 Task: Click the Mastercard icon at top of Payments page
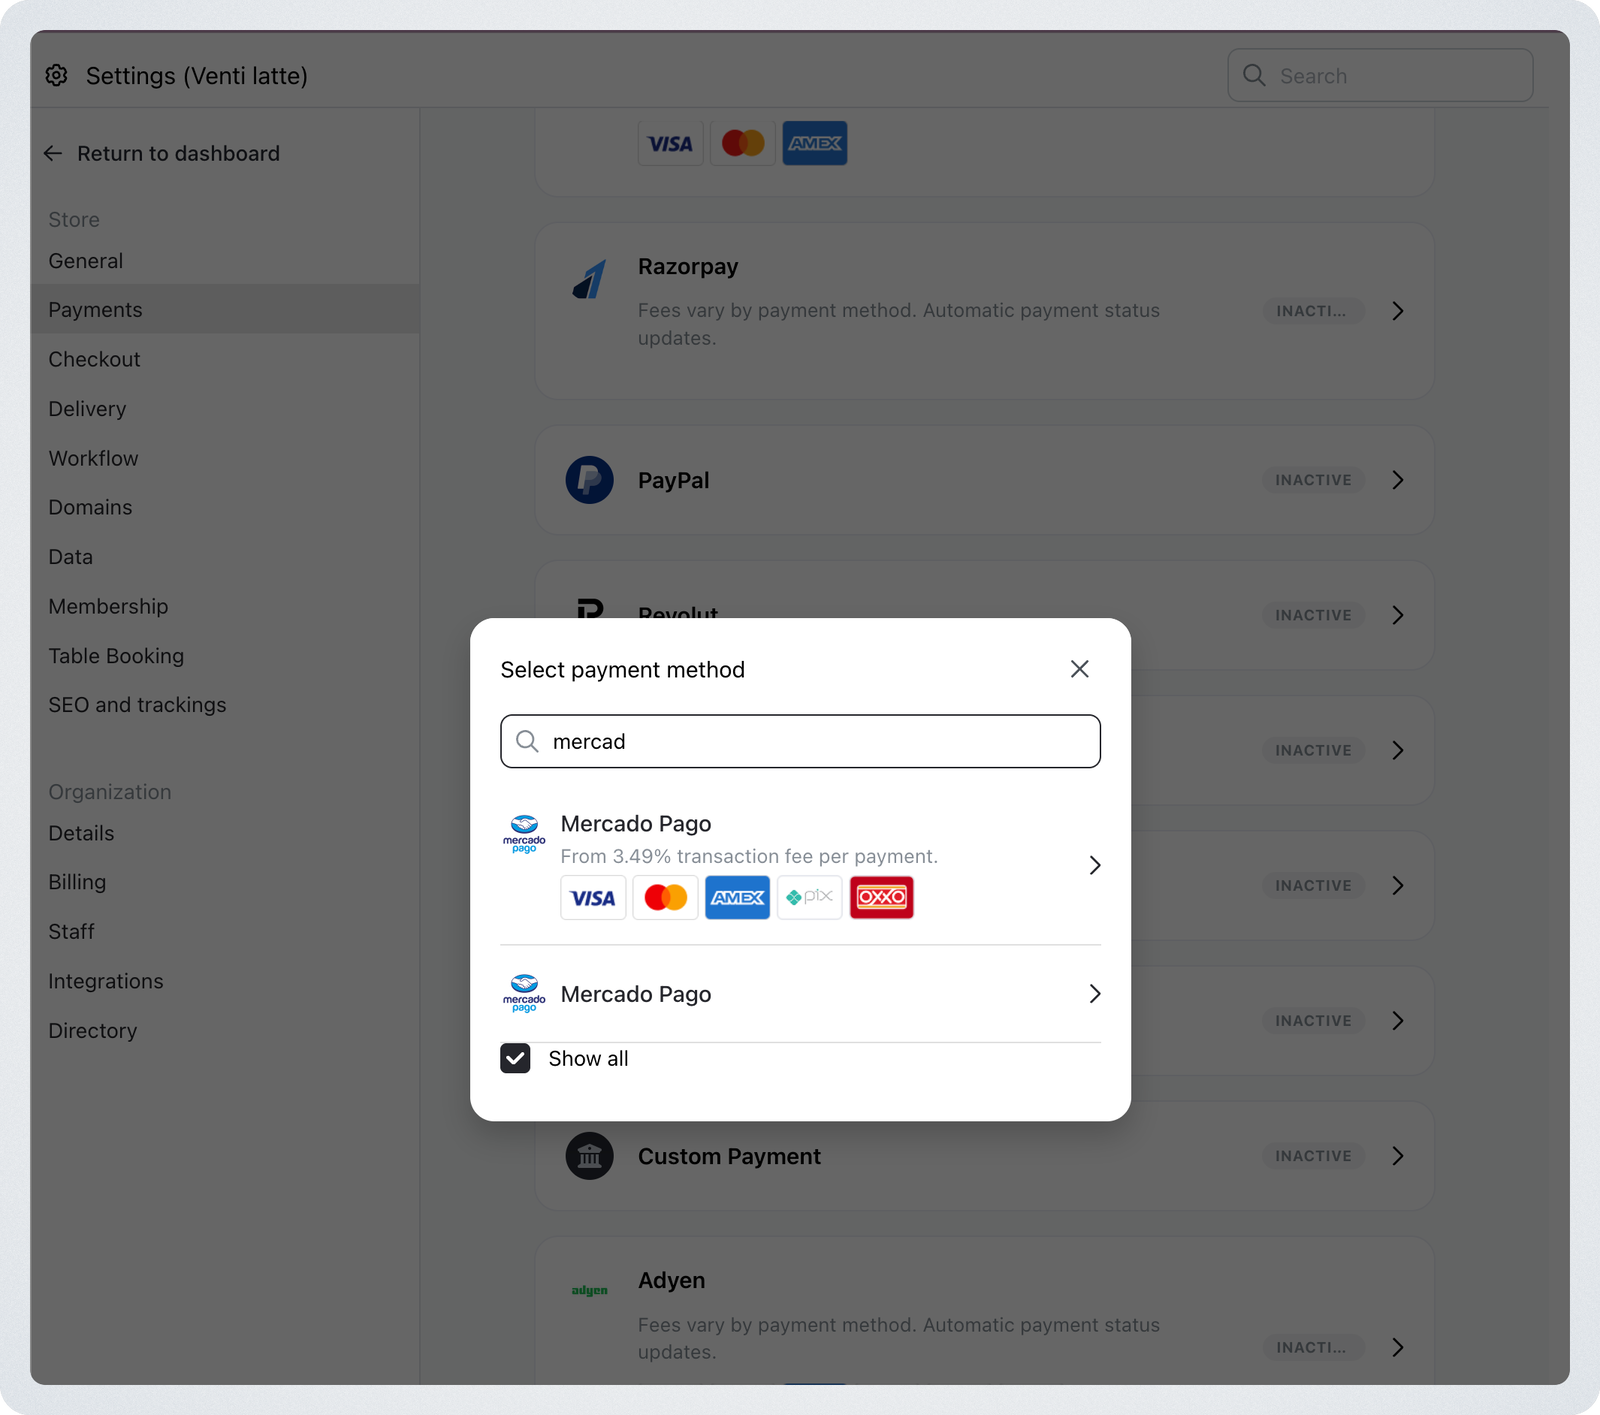pos(743,143)
